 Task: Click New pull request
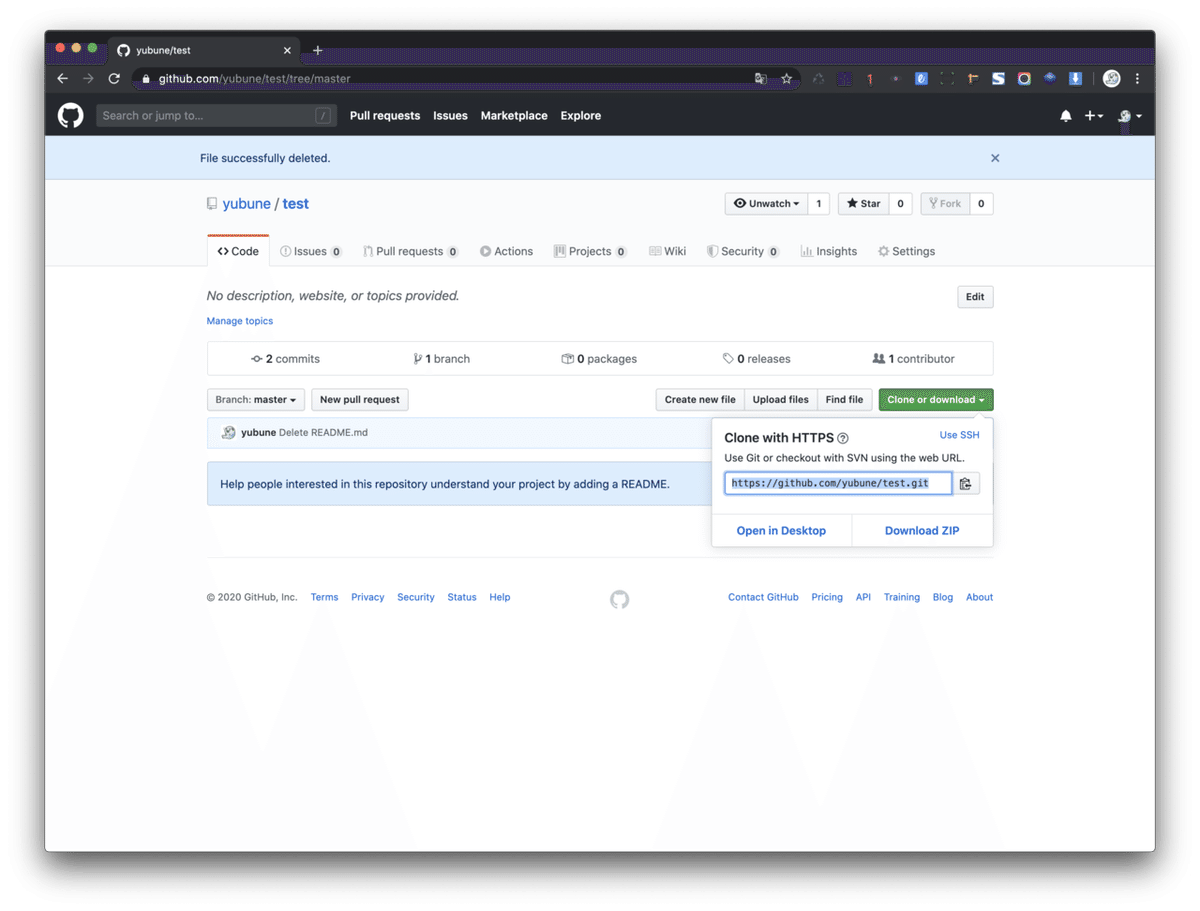click(x=360, y=400)
